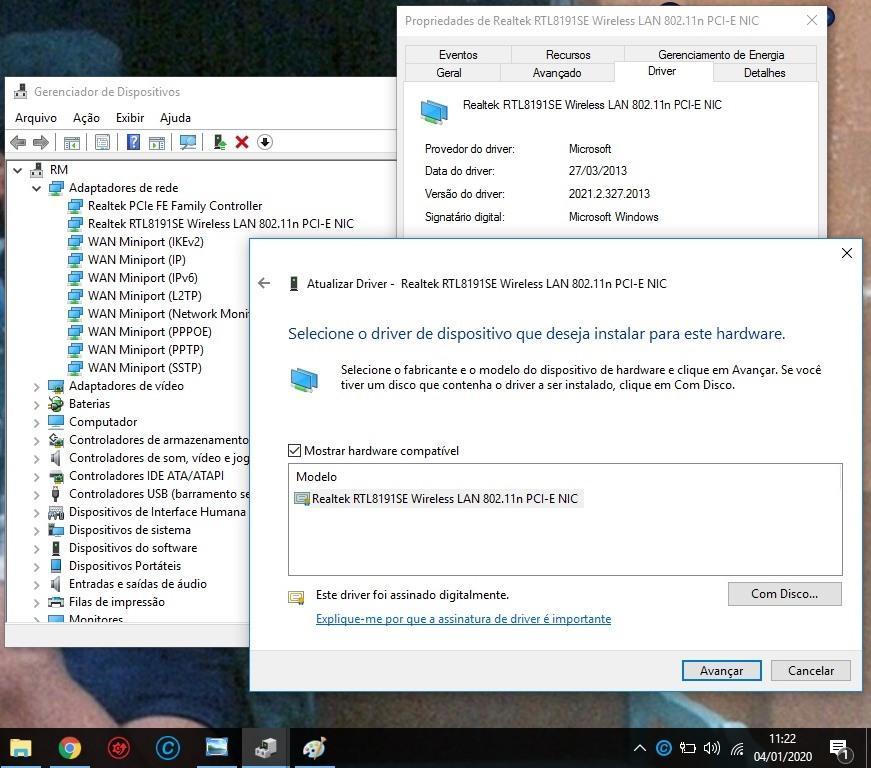Screen dimensions: 871x768
Task: Click the blue help question mark icon
Action: (x=133, y=142)
